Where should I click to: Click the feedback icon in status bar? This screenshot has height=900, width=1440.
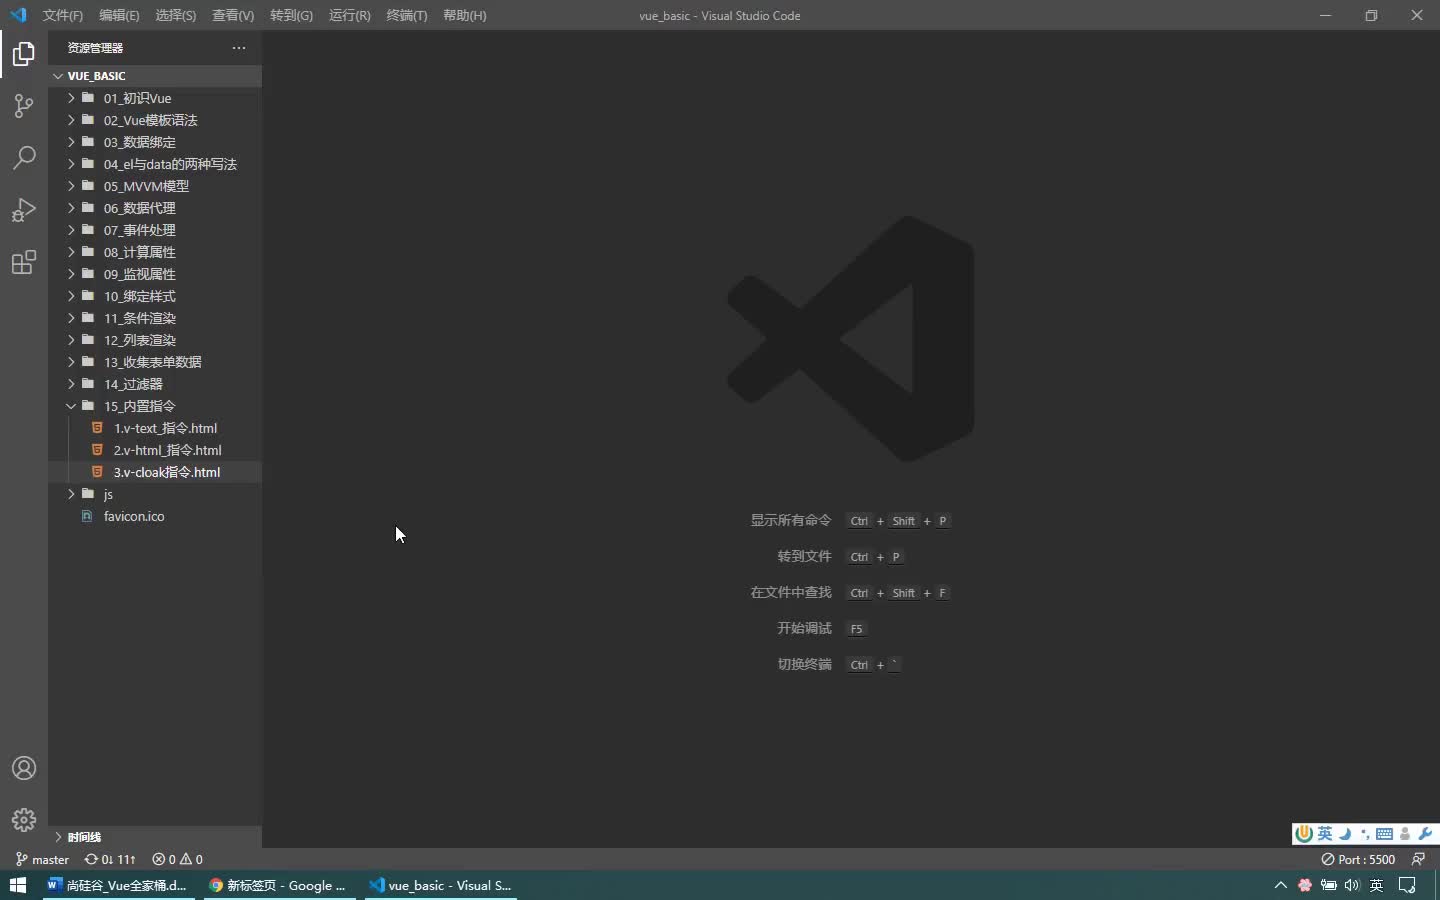[1418, 859]
